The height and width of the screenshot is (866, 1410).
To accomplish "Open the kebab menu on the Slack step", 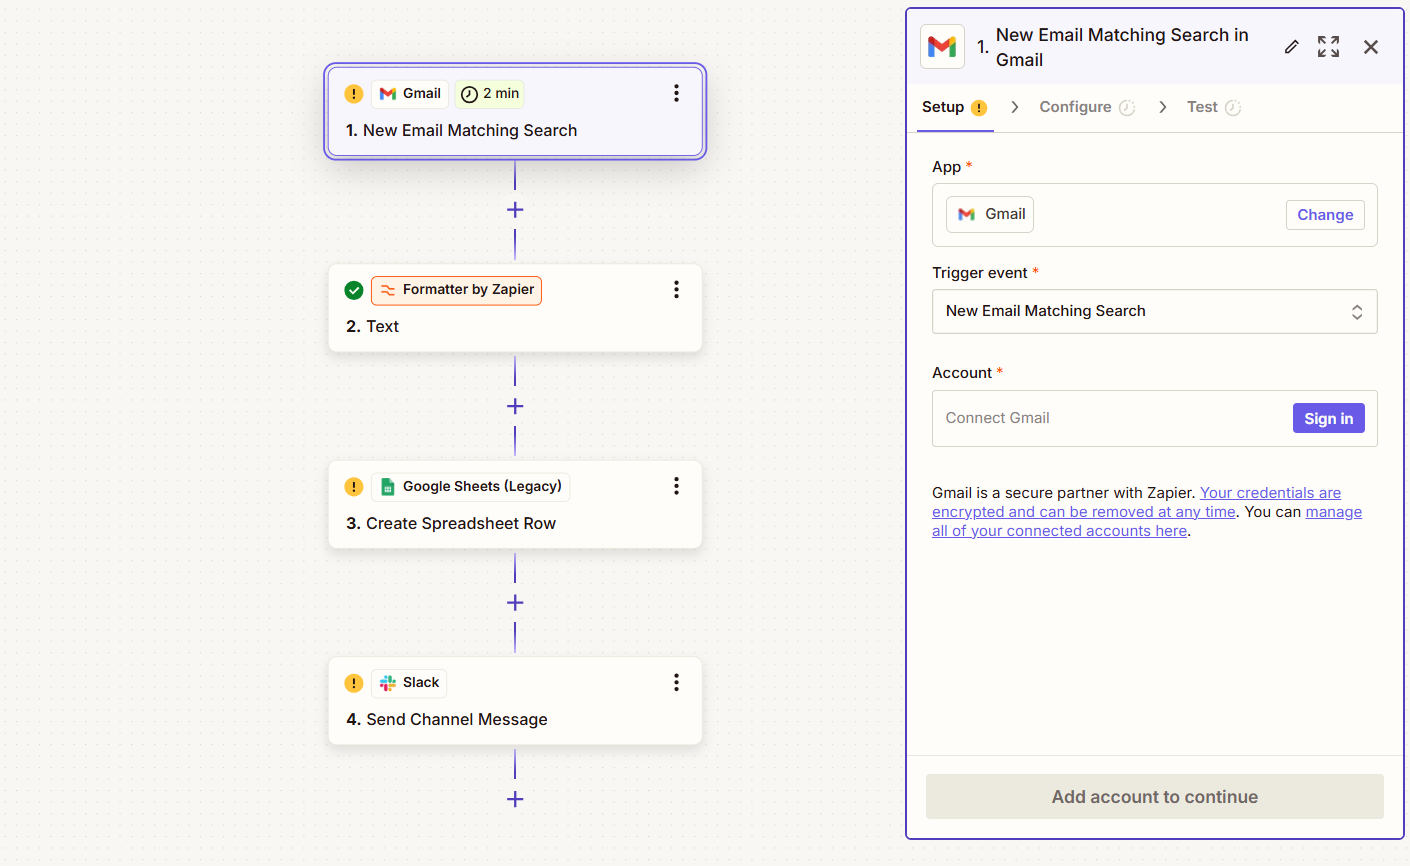I will click(677, 682).
